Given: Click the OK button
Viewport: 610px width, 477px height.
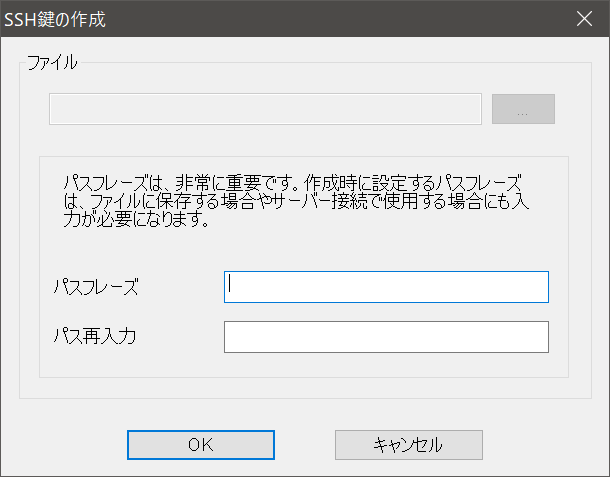Looking at the screenshot, I should (201, 445).
